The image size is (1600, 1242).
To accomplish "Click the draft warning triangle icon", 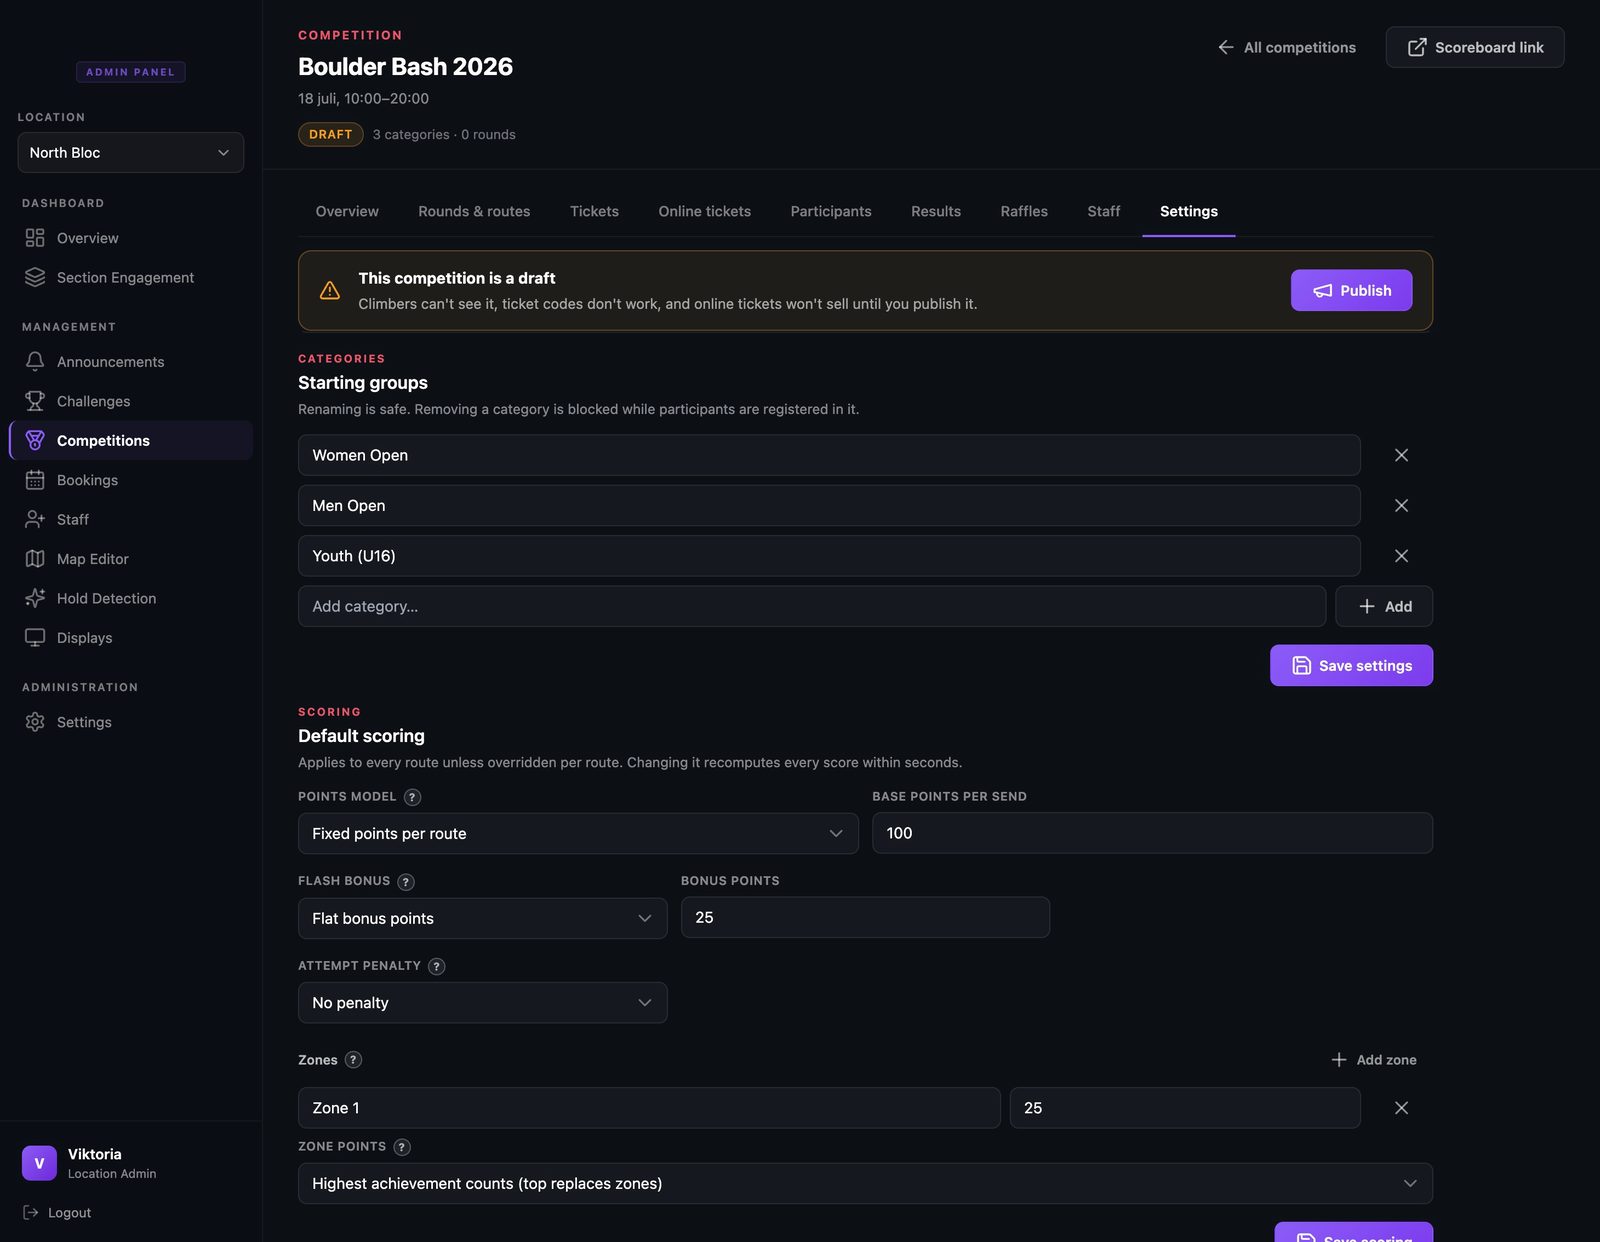I will [330, 291].
